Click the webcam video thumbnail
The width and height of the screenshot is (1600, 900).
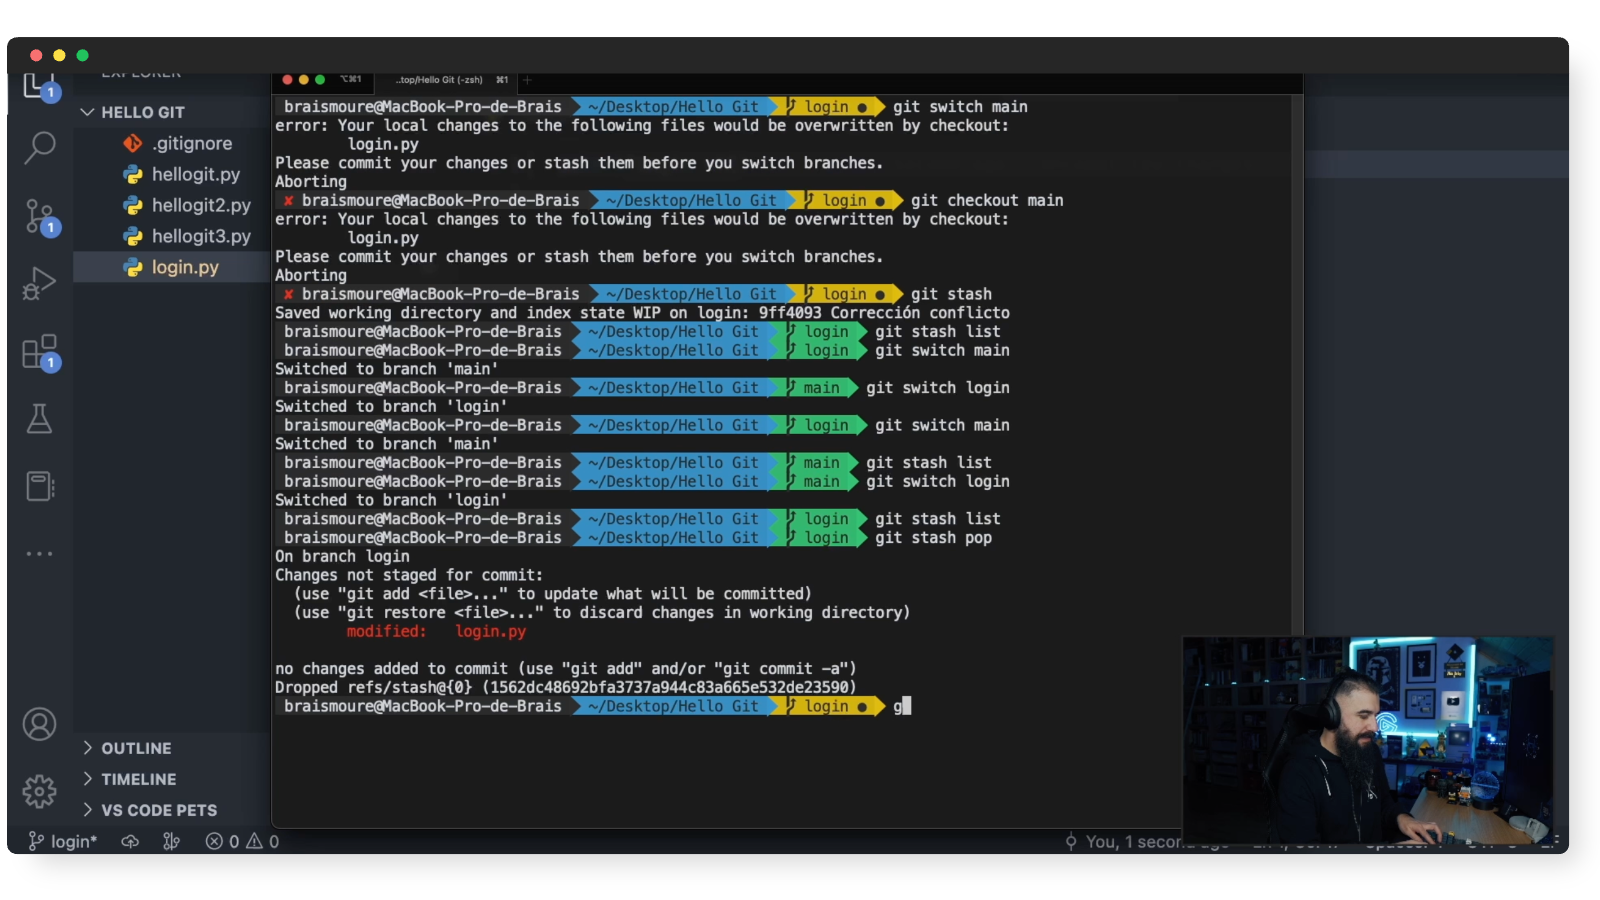[x=1367, y=740]
